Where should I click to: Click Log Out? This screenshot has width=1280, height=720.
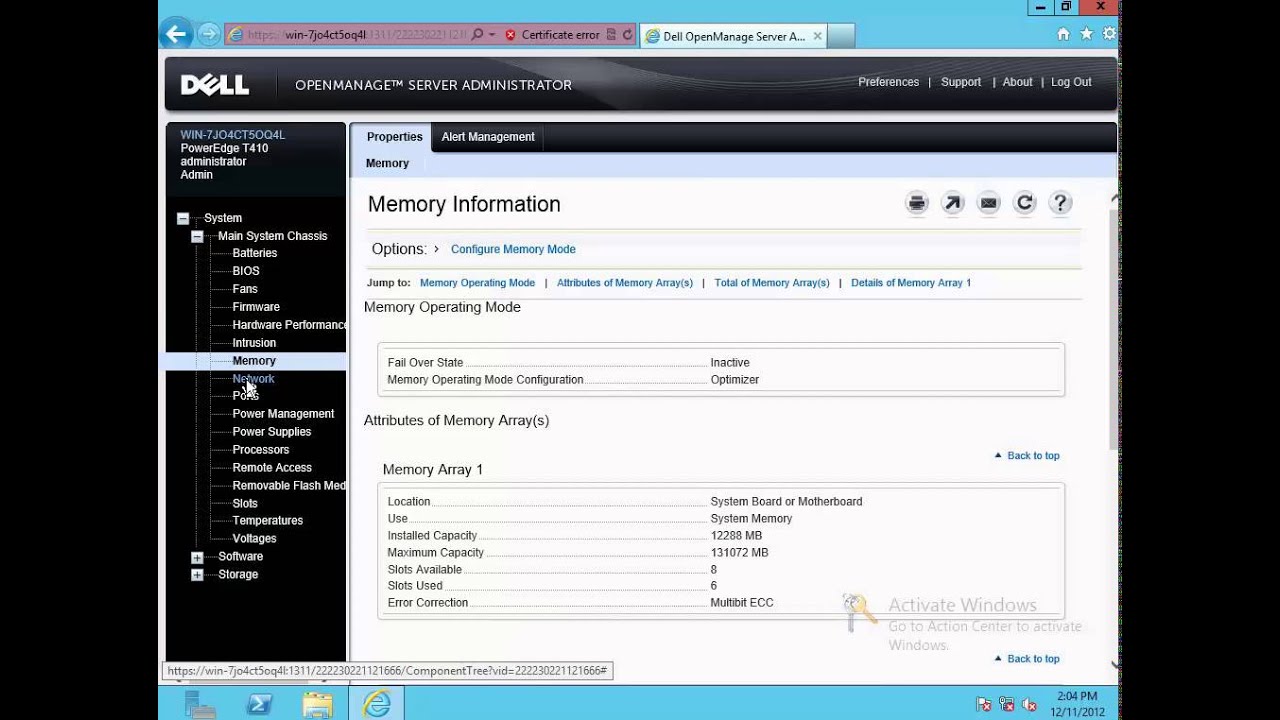click(1071, 82)
